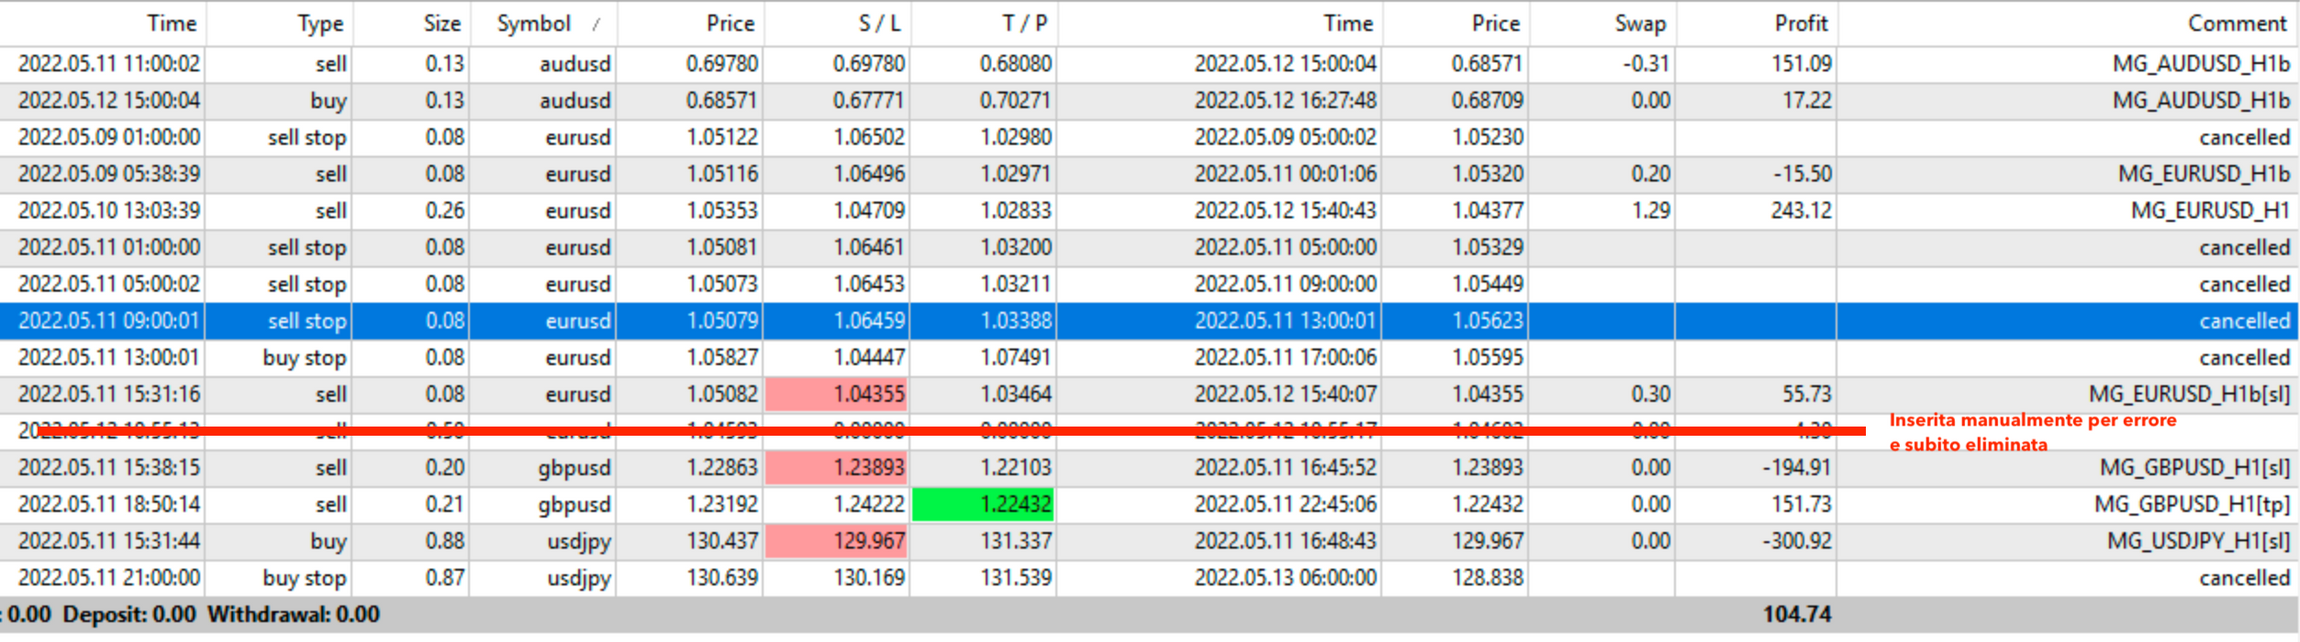Select the Comment column header
Viewport: 2300px width, 642px height.
pos(2067,23)
